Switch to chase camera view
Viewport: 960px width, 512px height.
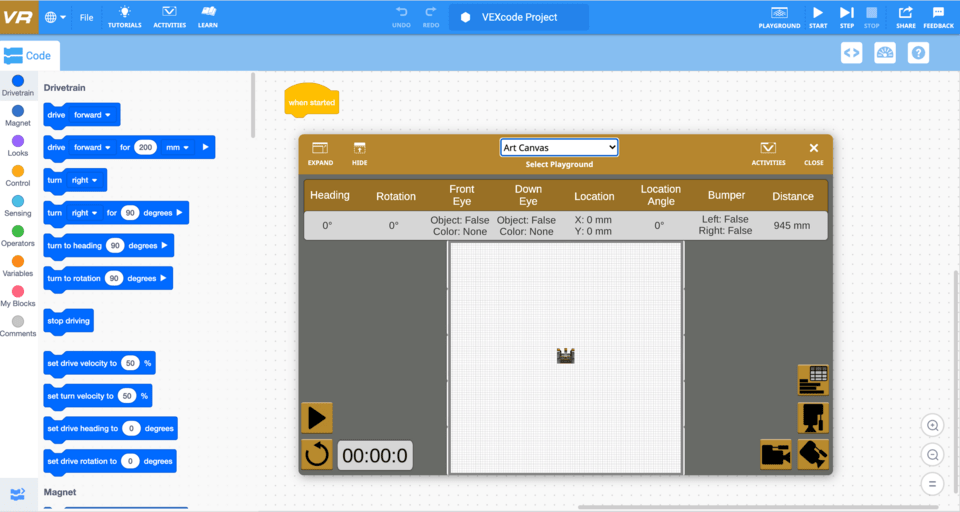[776, 454]
